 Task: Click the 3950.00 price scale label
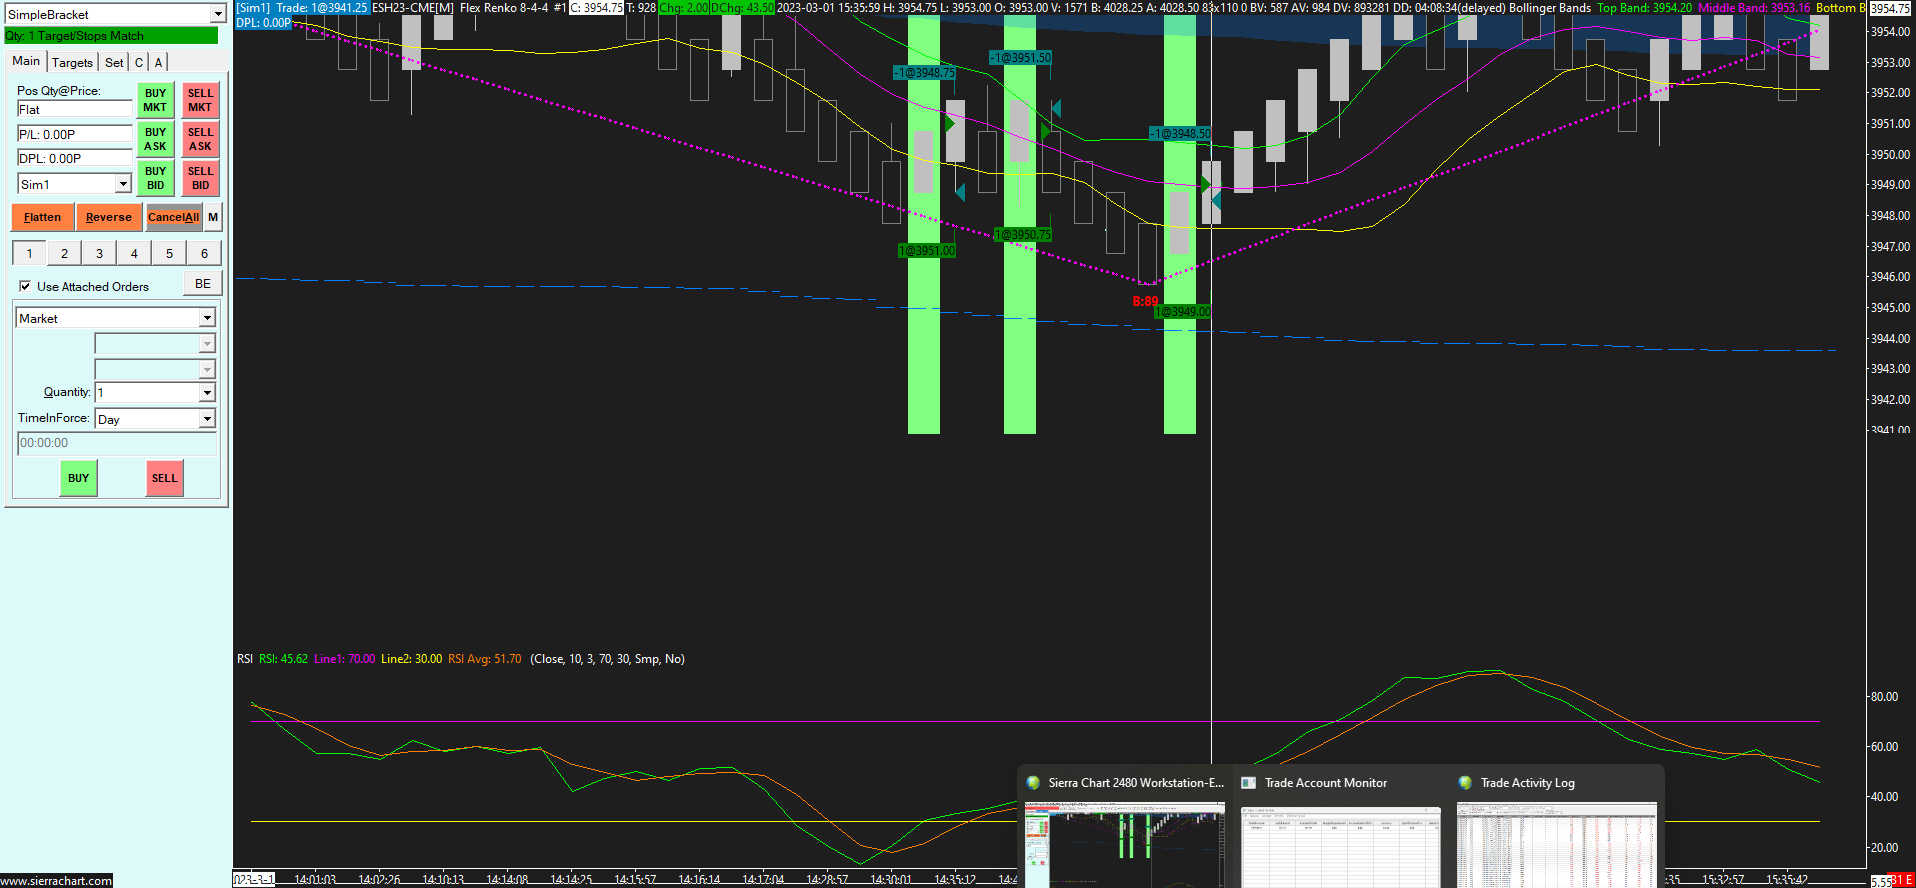(1890, 155)
